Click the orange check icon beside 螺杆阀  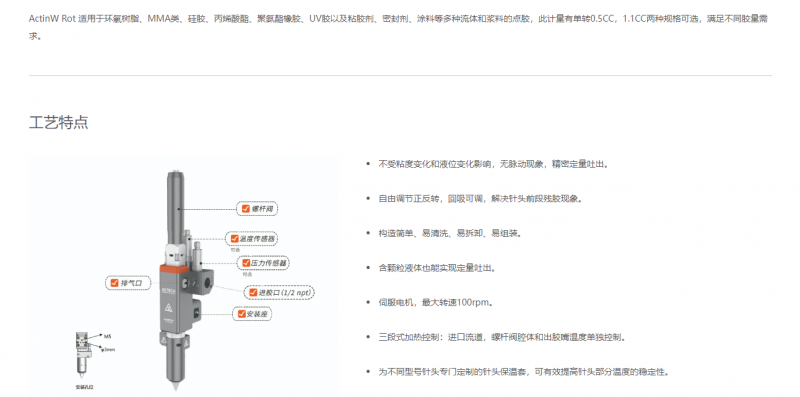(x=246, y=209)
